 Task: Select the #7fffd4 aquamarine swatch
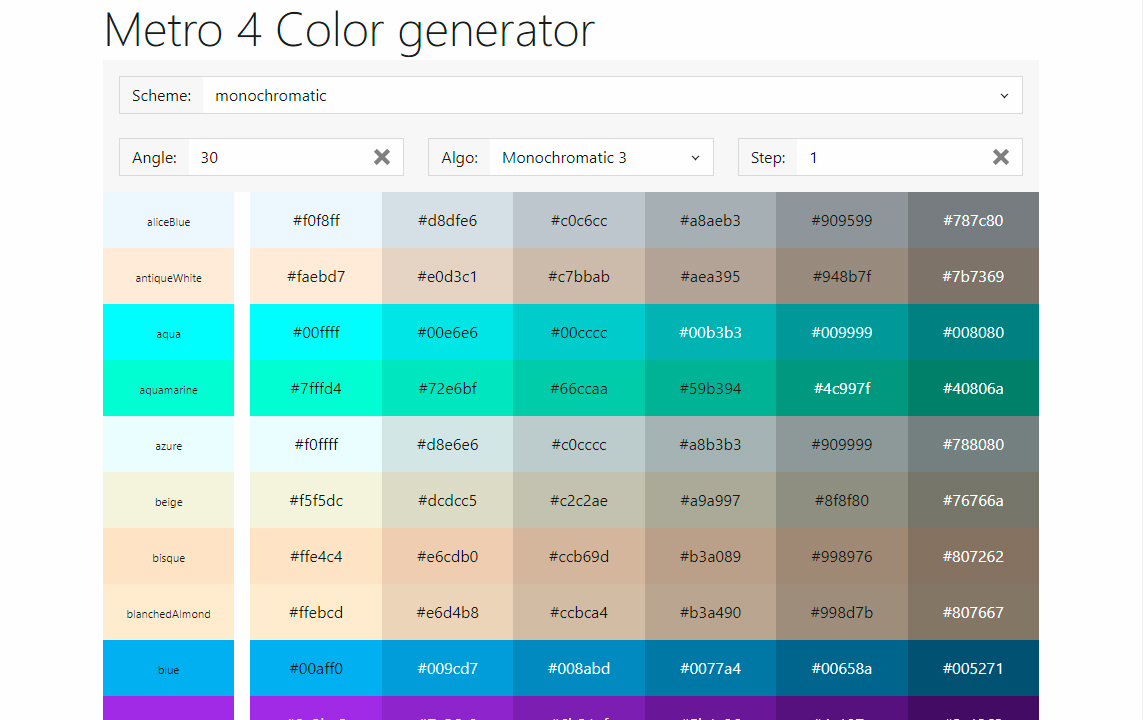coord(316,388)
